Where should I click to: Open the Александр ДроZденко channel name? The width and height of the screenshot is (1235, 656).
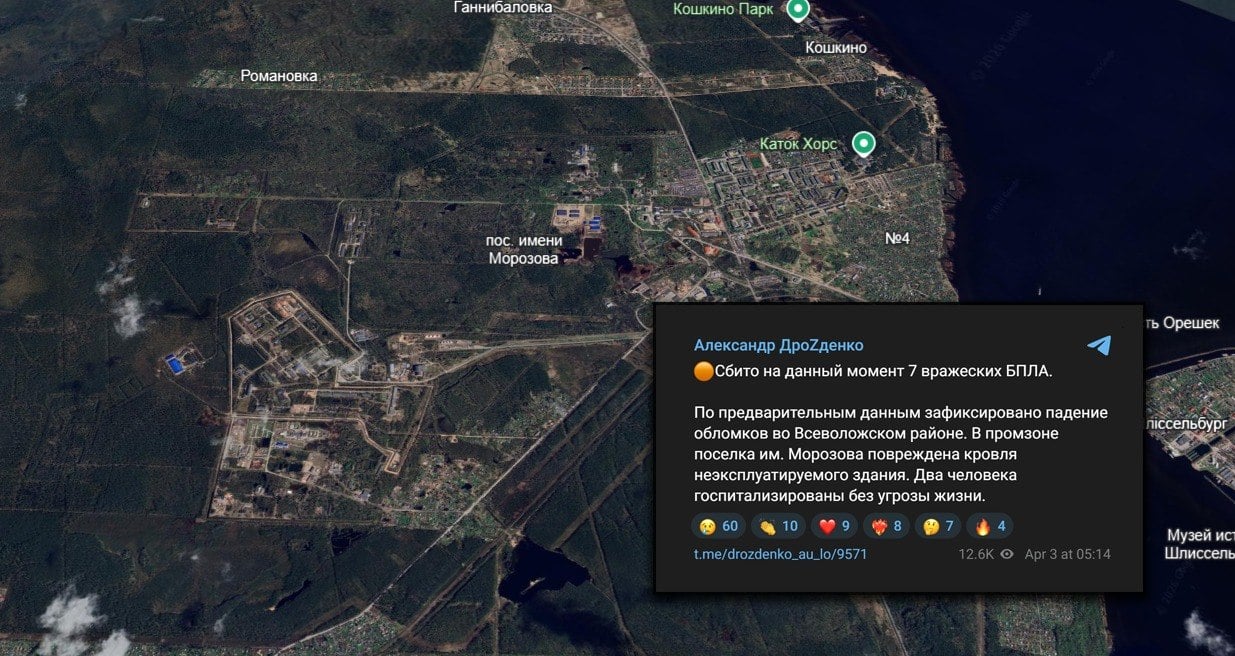[x=778, y=345]
